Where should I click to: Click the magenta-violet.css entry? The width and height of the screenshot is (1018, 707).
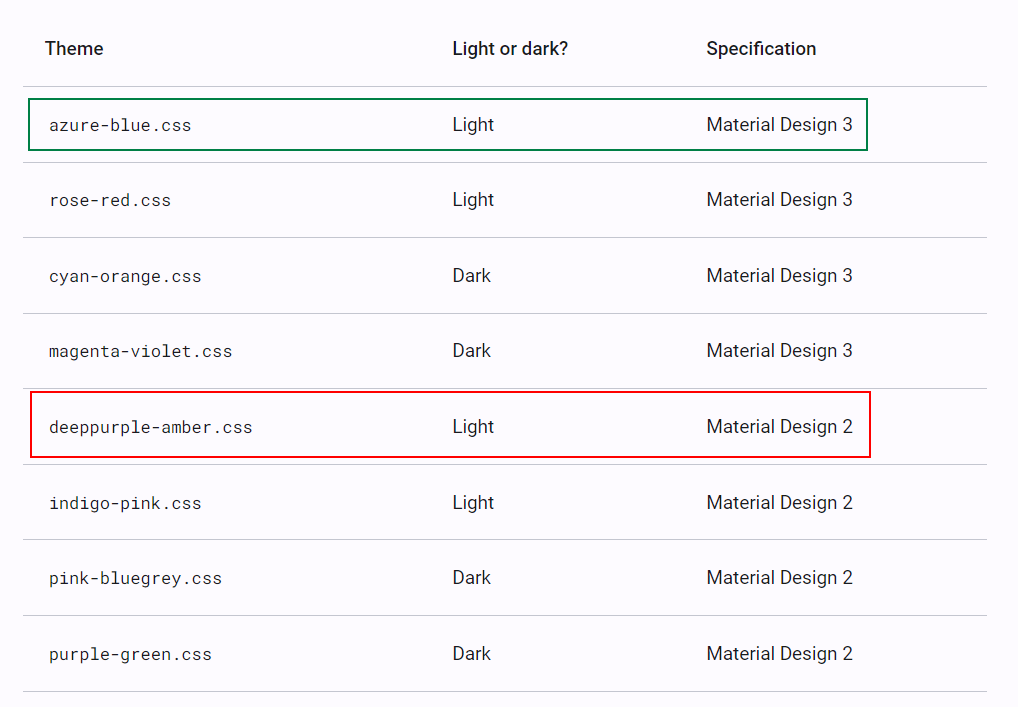(x=140, y=351)
